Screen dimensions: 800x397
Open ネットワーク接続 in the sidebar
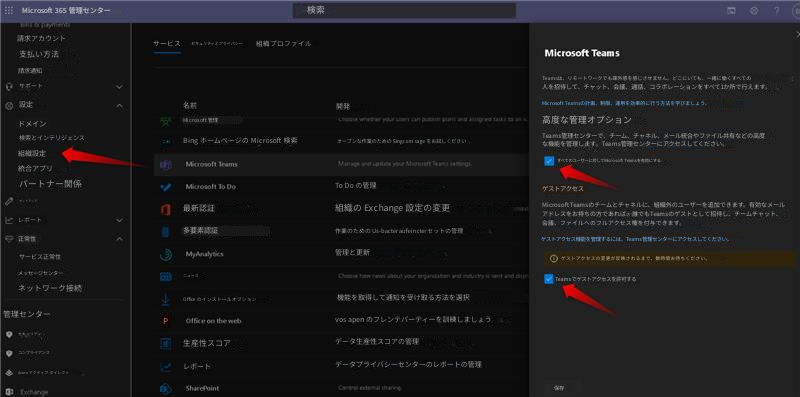pyautogui.click(x=50, y=288)
